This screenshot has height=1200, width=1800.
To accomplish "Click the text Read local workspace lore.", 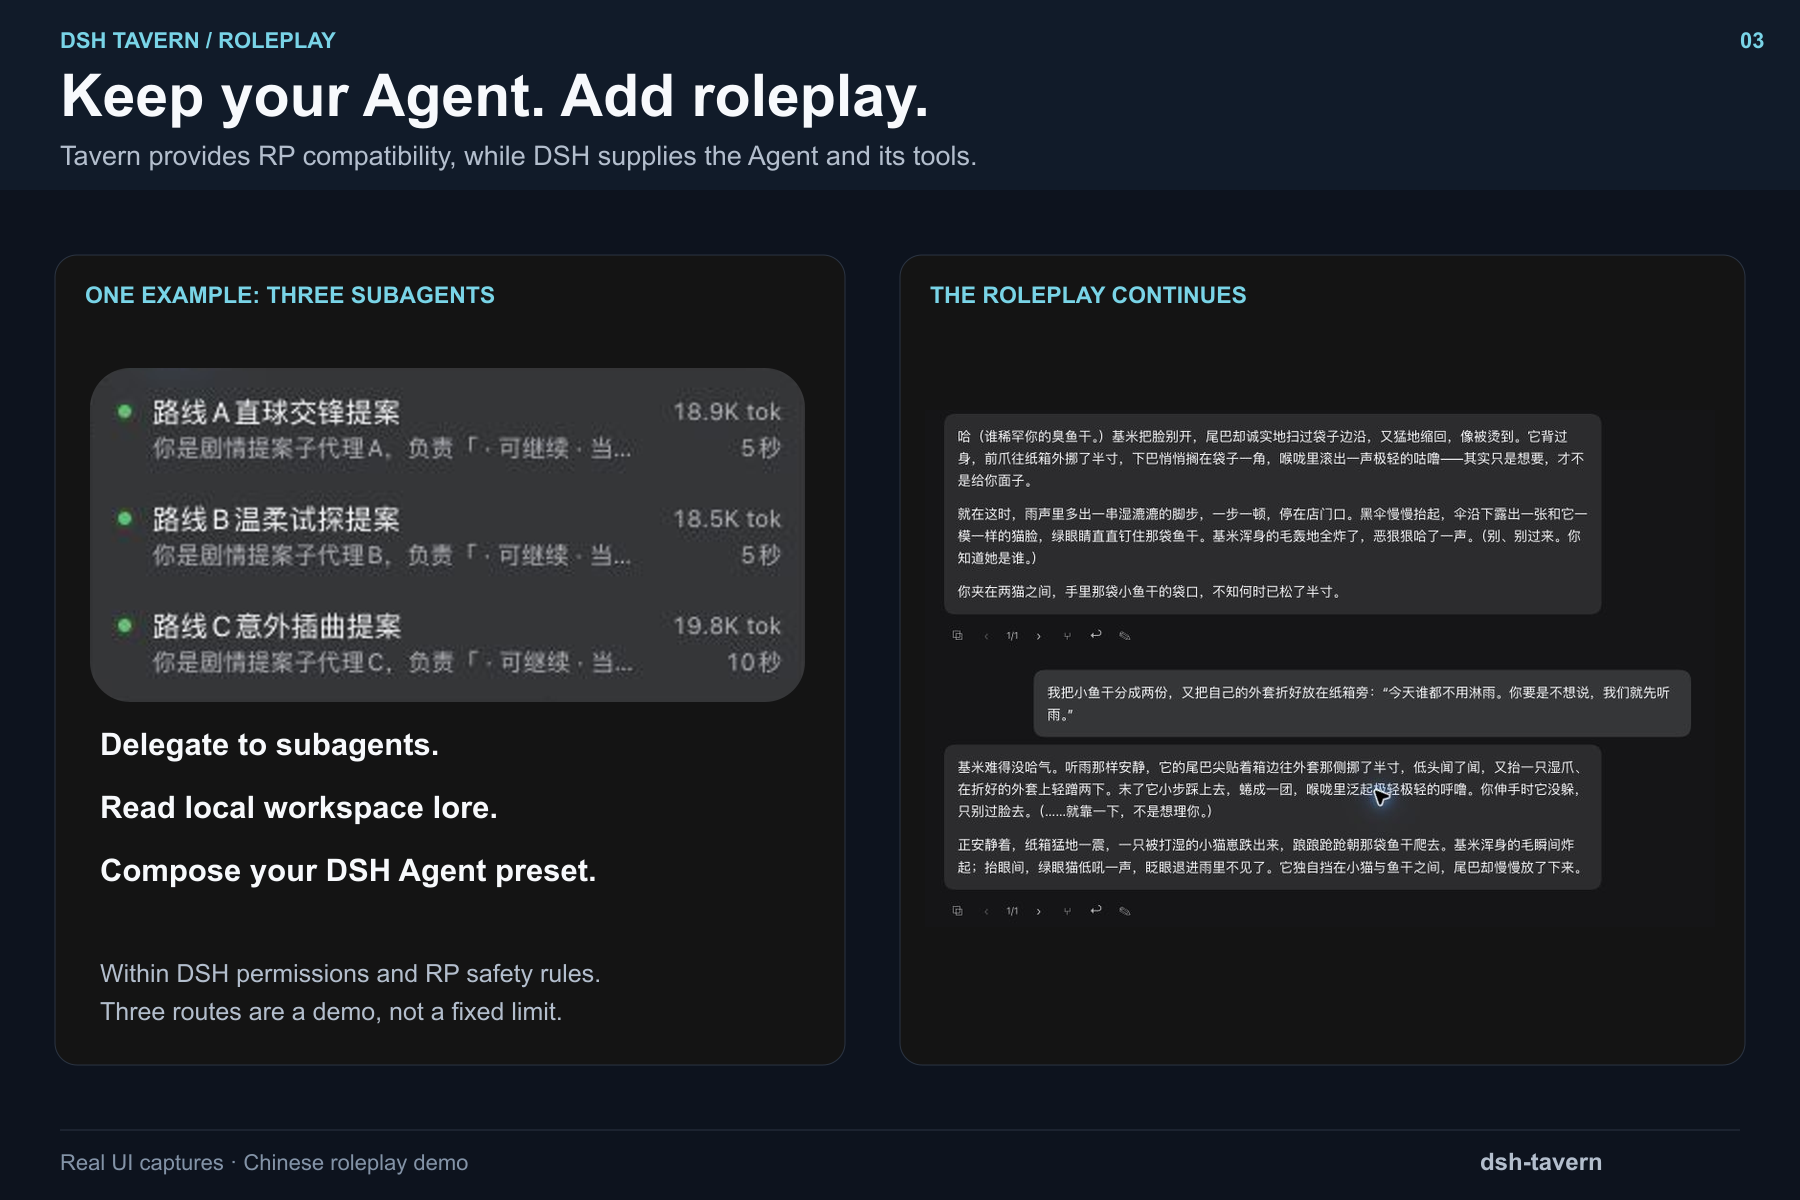I will 299,808.
